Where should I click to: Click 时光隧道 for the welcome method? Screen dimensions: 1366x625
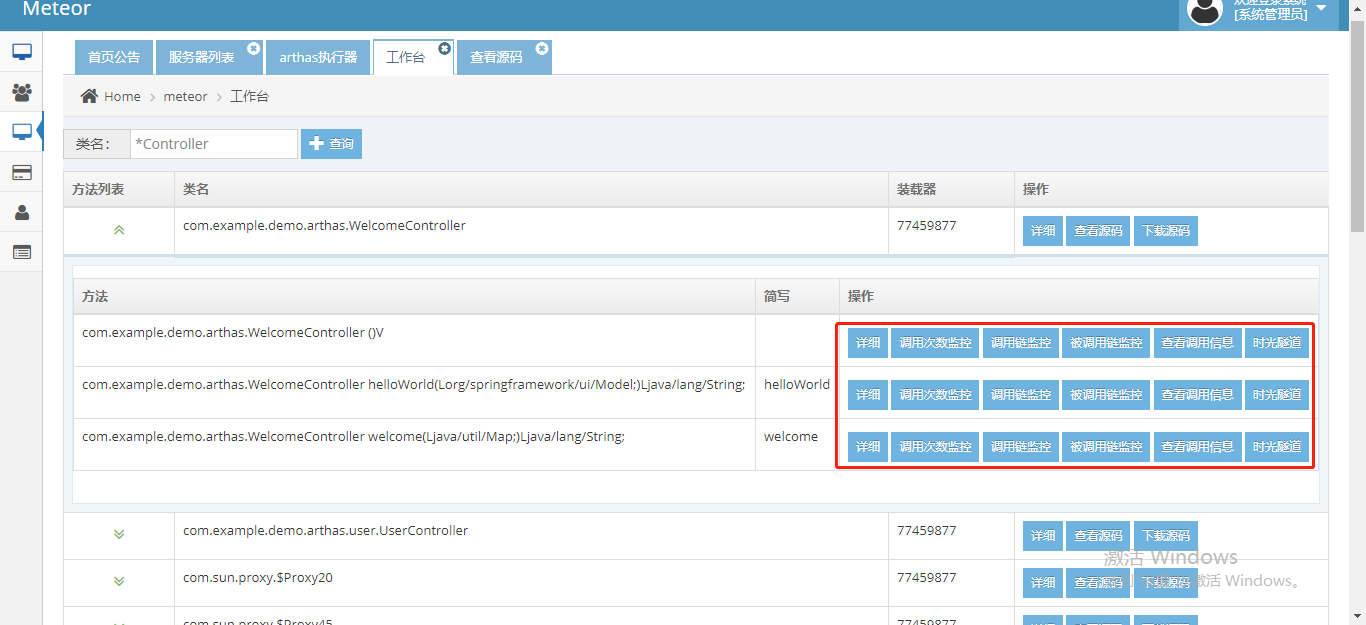[x=1277, y=446]
